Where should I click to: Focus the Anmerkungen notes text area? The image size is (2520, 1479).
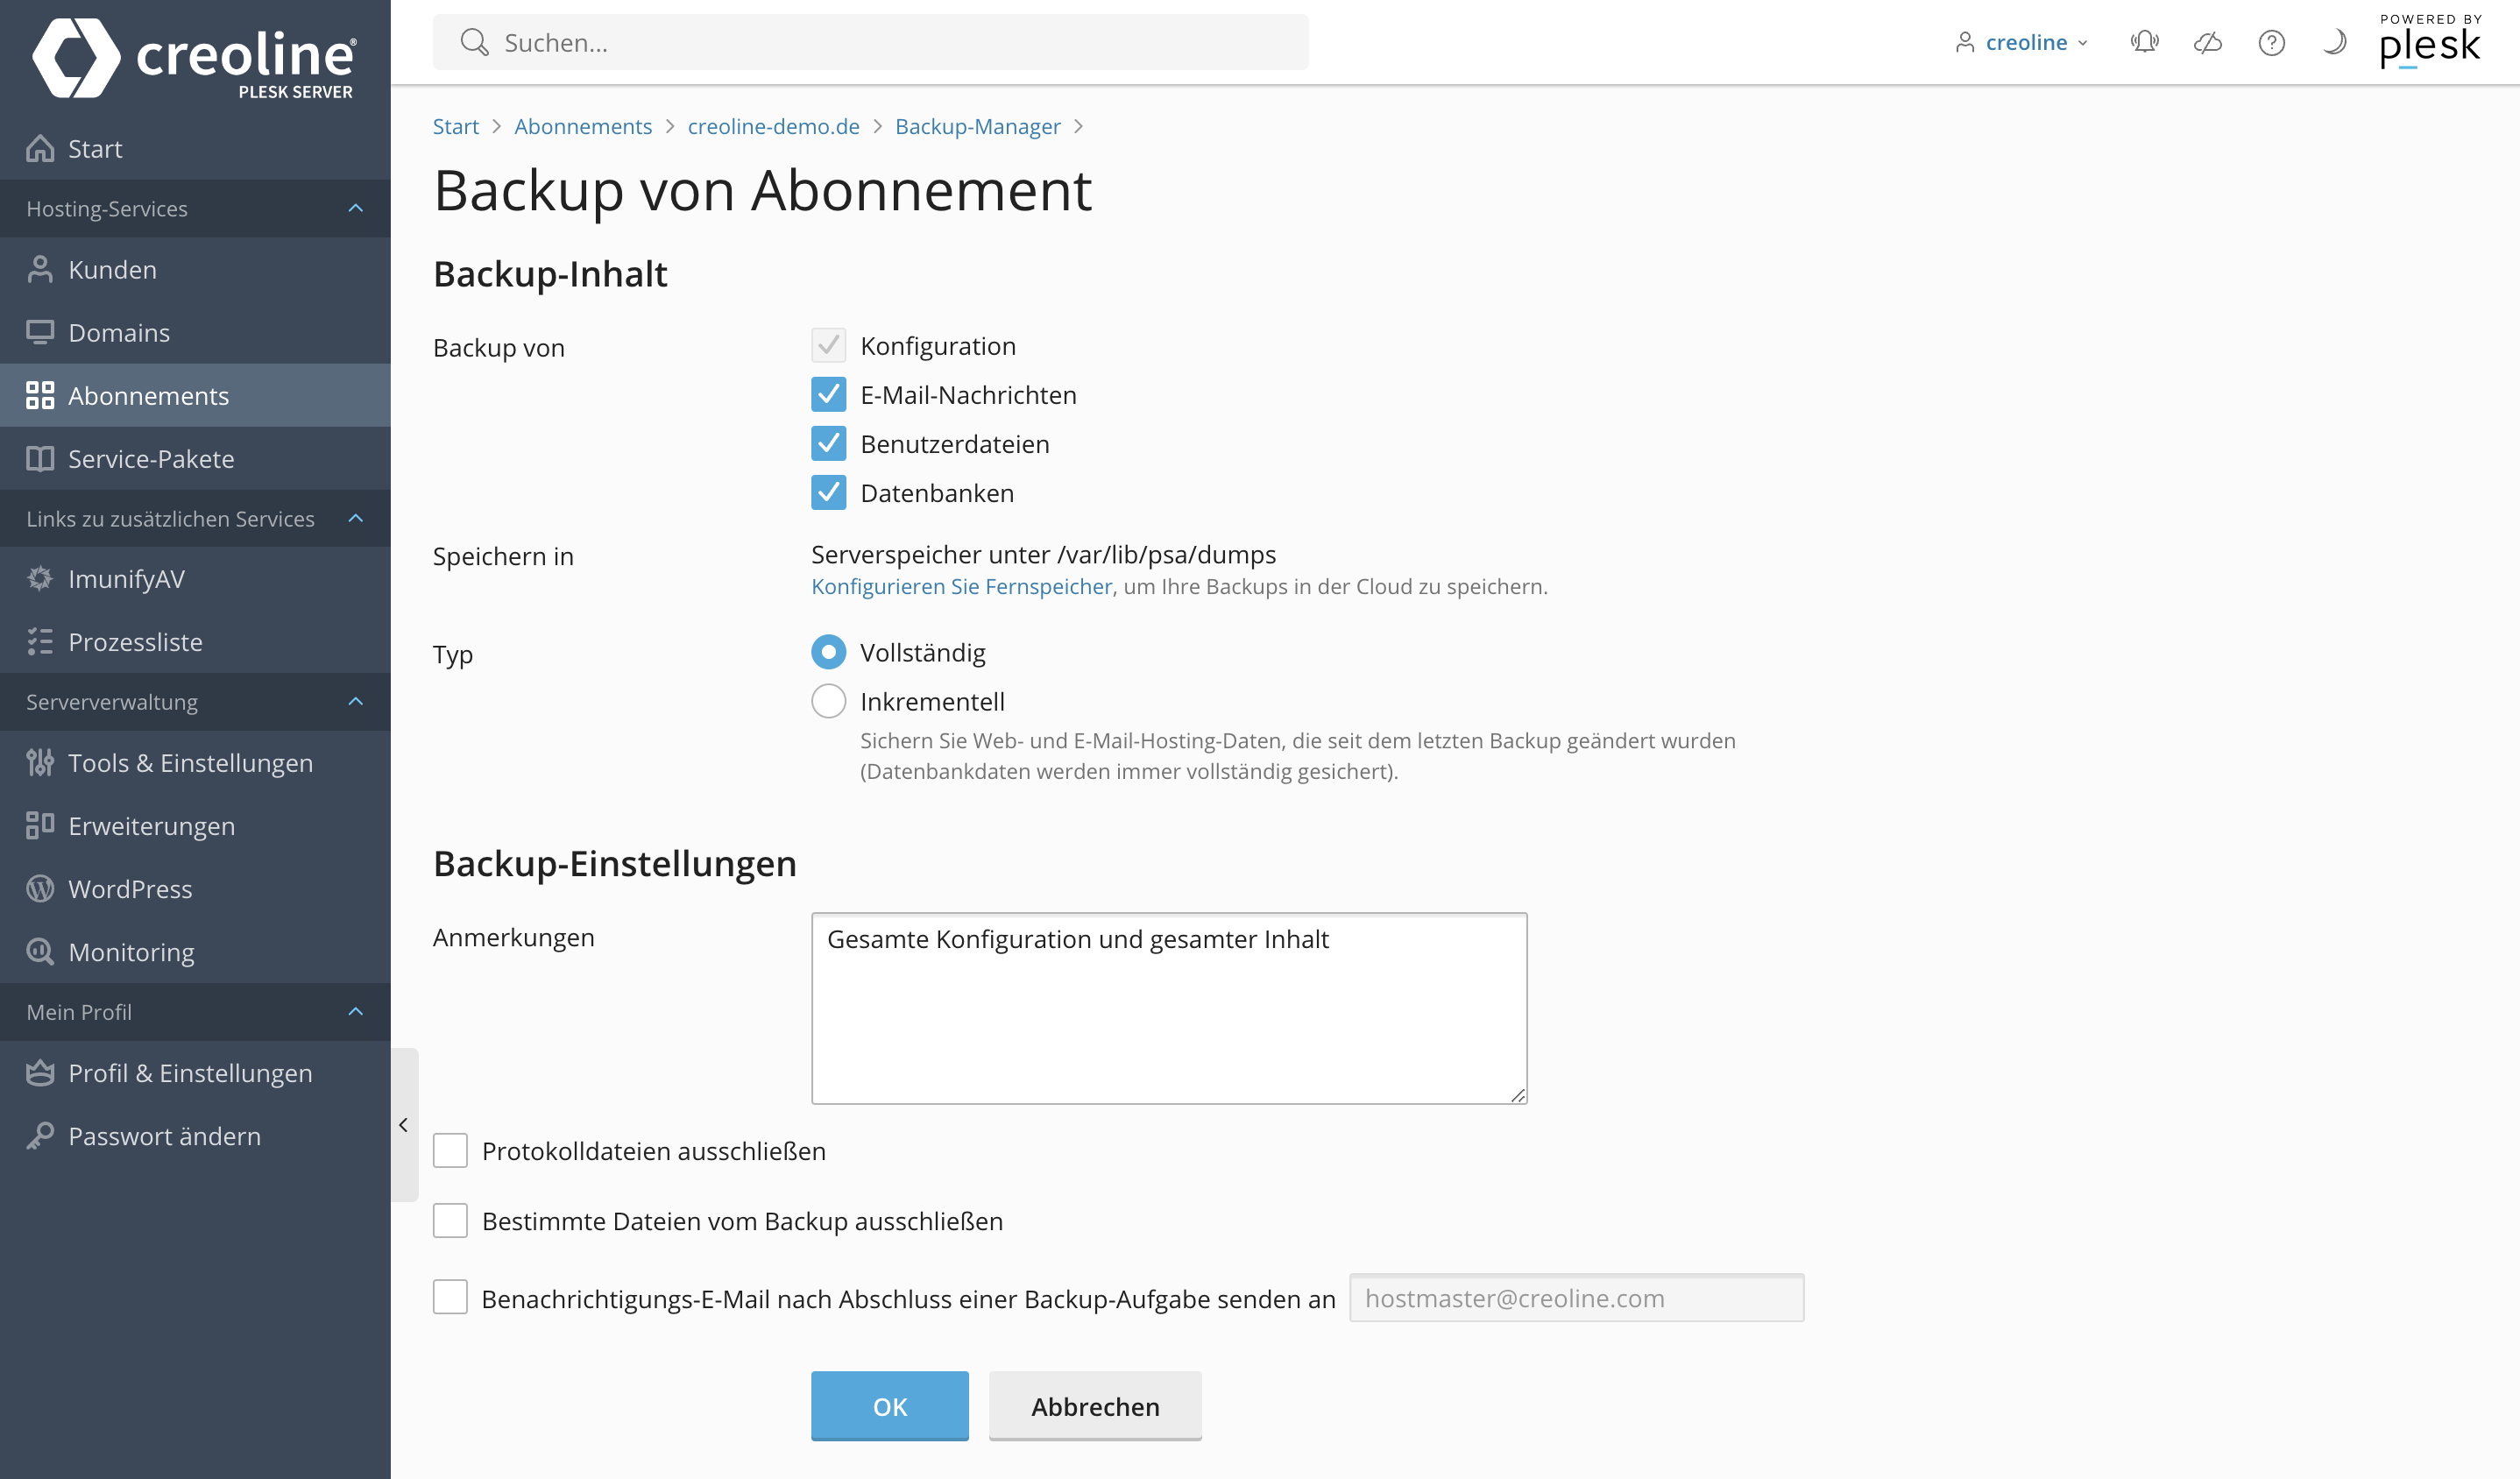(x=1169, y=1008)
